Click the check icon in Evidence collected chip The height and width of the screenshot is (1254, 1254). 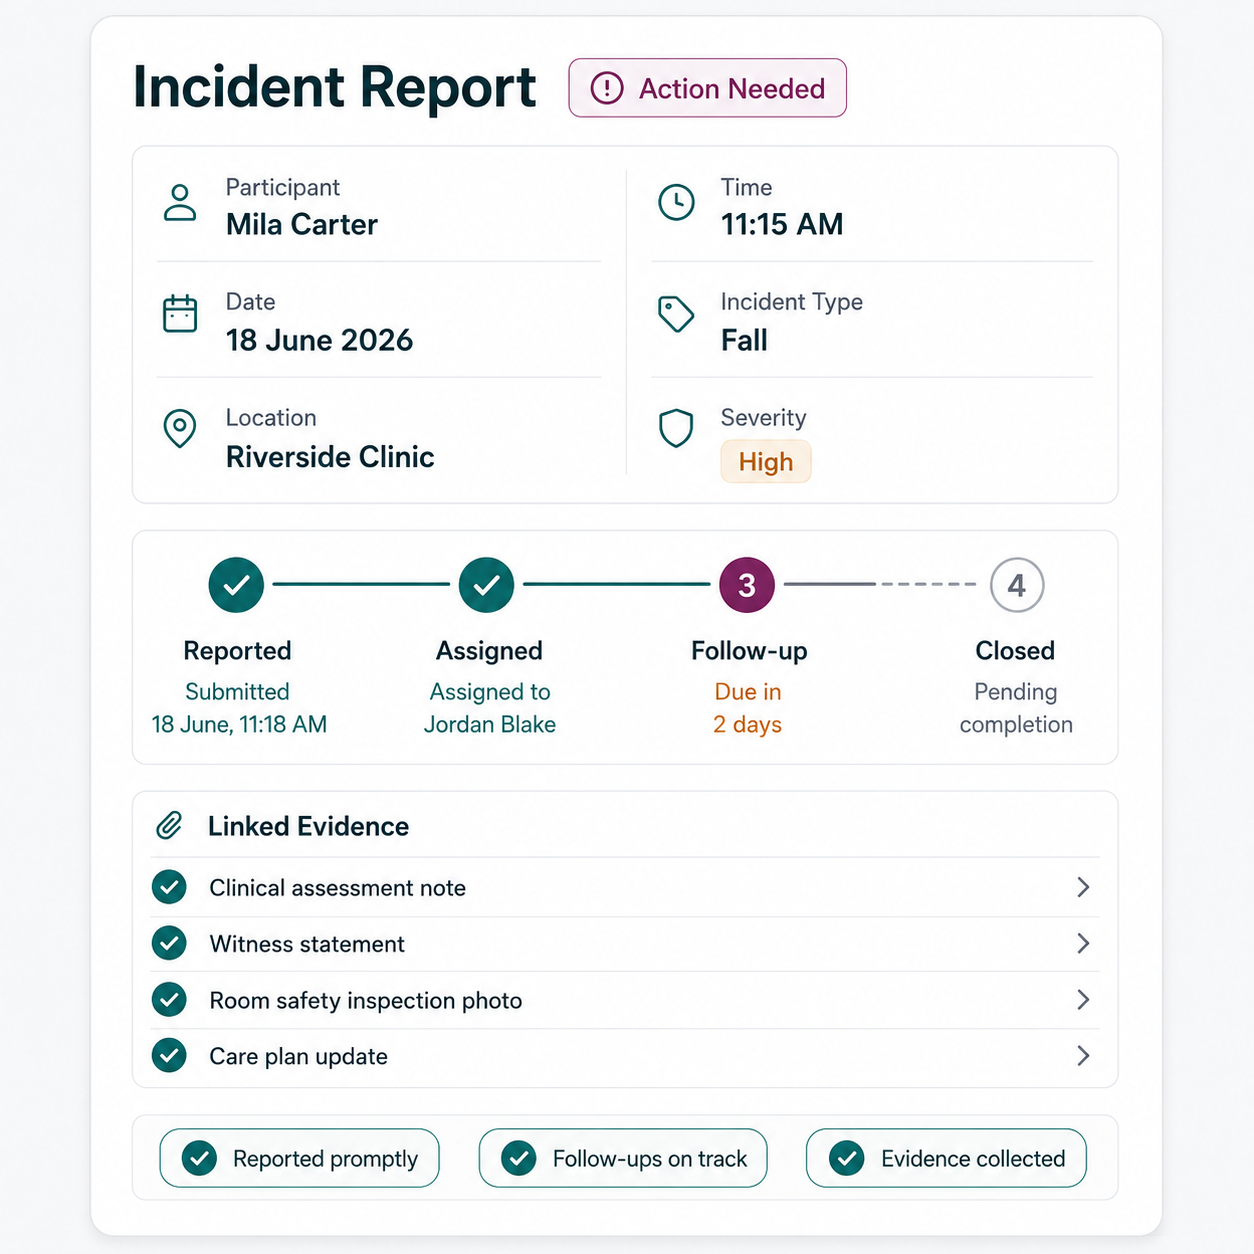pos(846,1158)
